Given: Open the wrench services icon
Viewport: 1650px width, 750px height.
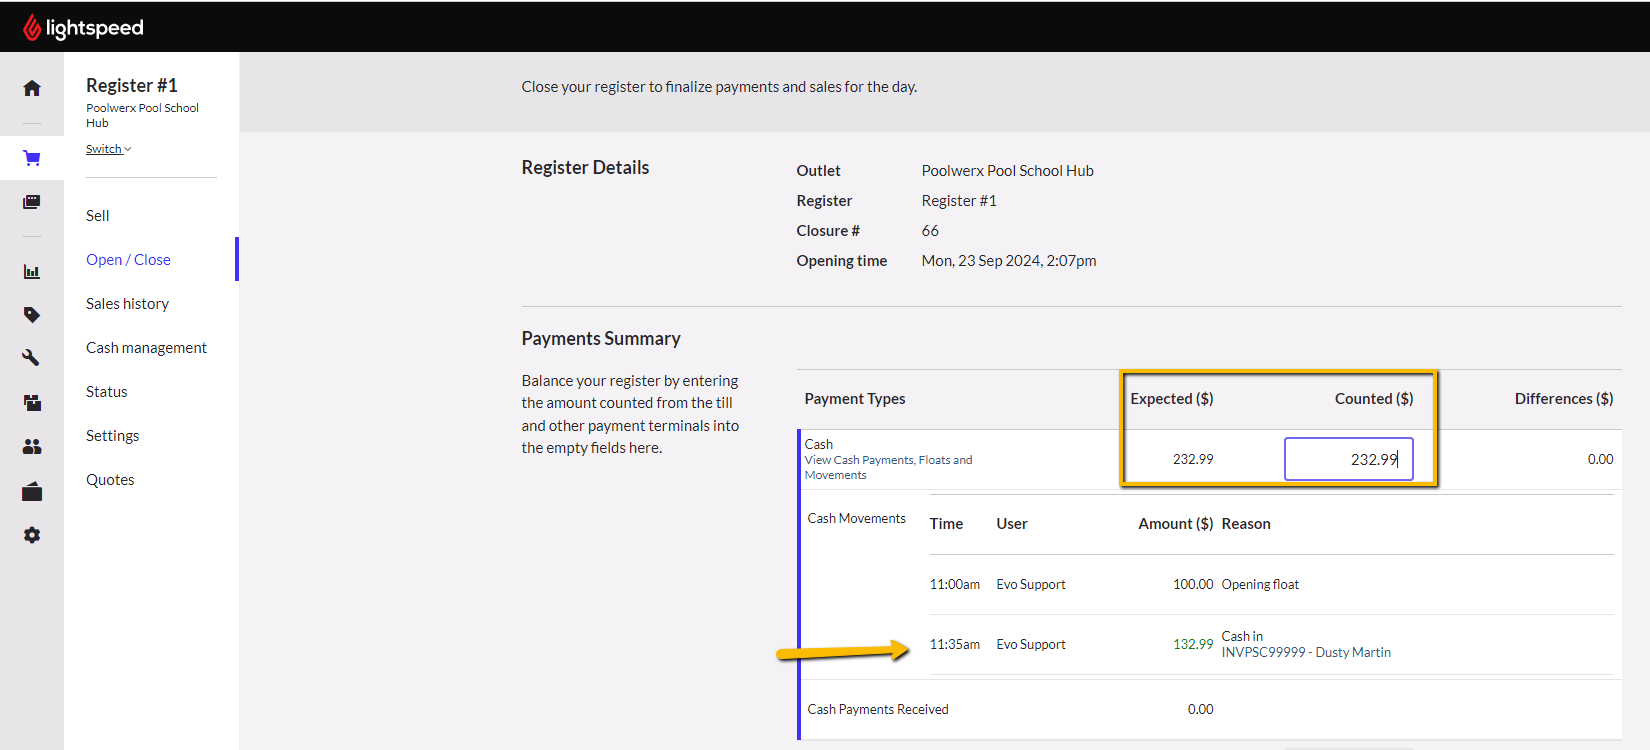Looking at the screenshot, I should (32, 357).
